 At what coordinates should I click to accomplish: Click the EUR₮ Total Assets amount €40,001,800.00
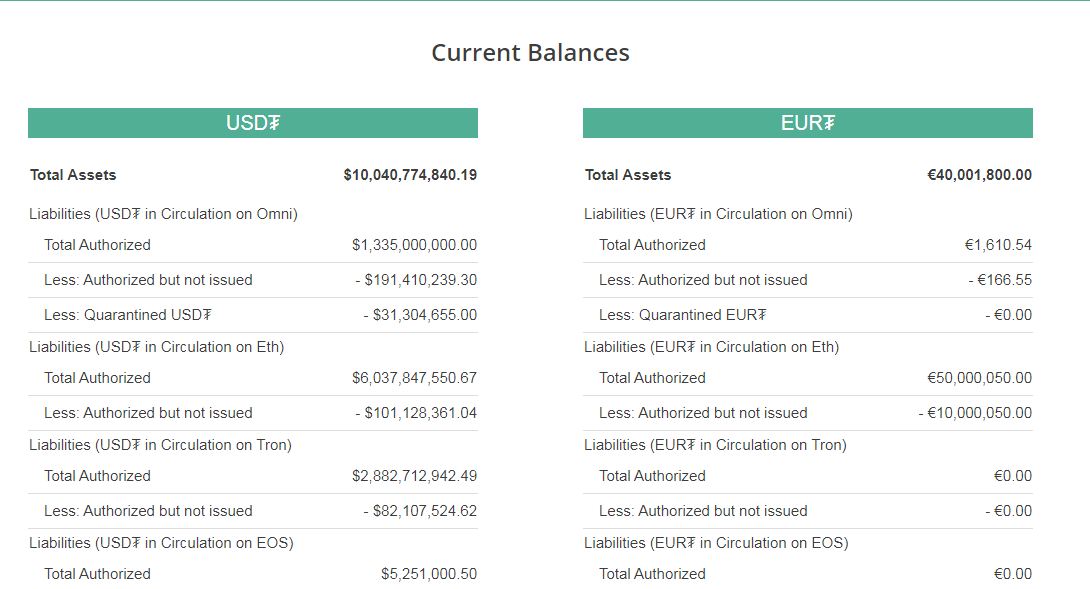[979, 175]
